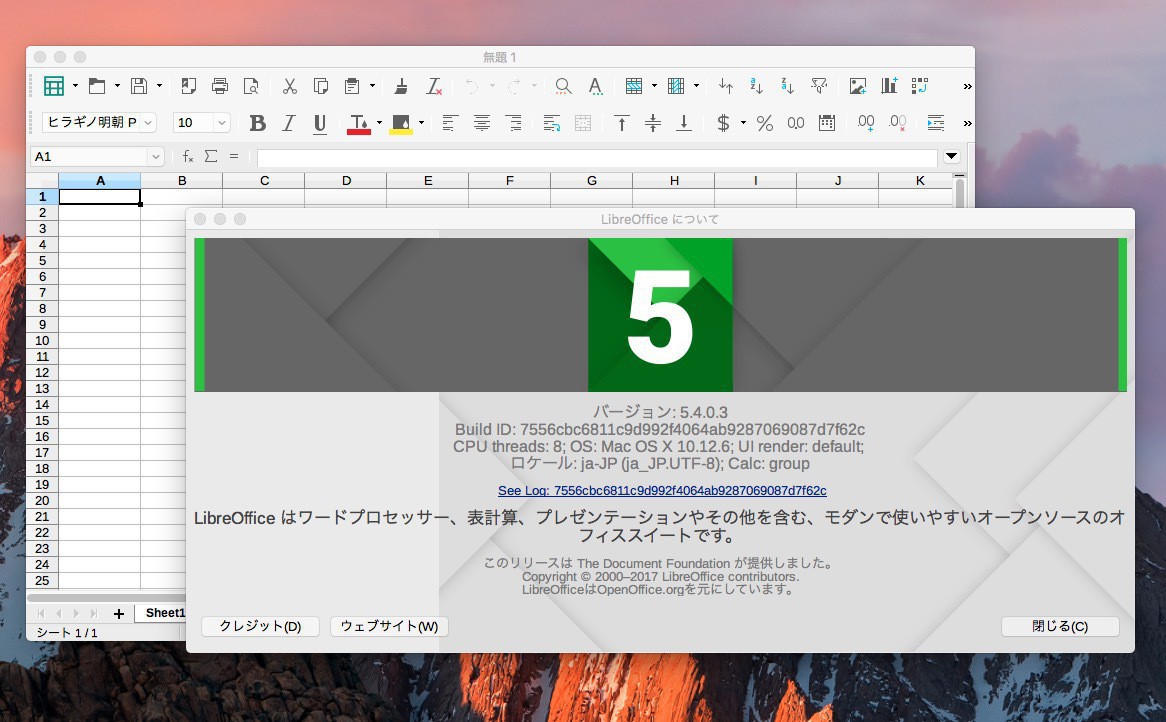
Task: Open the font name combo box
Action: [99, 123]
